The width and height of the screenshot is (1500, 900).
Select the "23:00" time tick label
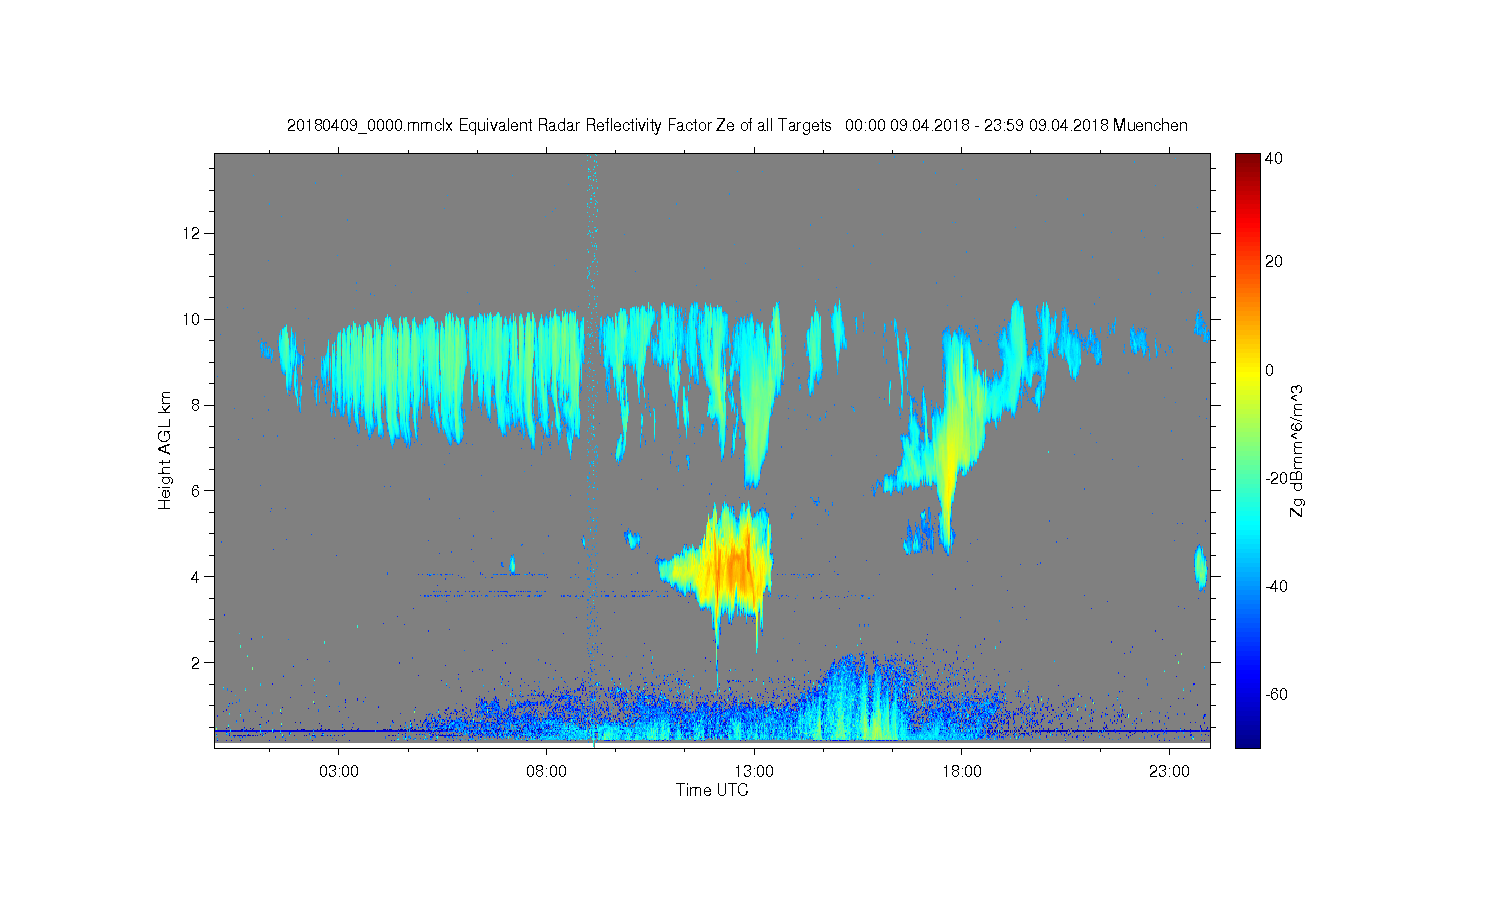(1169, 772)
